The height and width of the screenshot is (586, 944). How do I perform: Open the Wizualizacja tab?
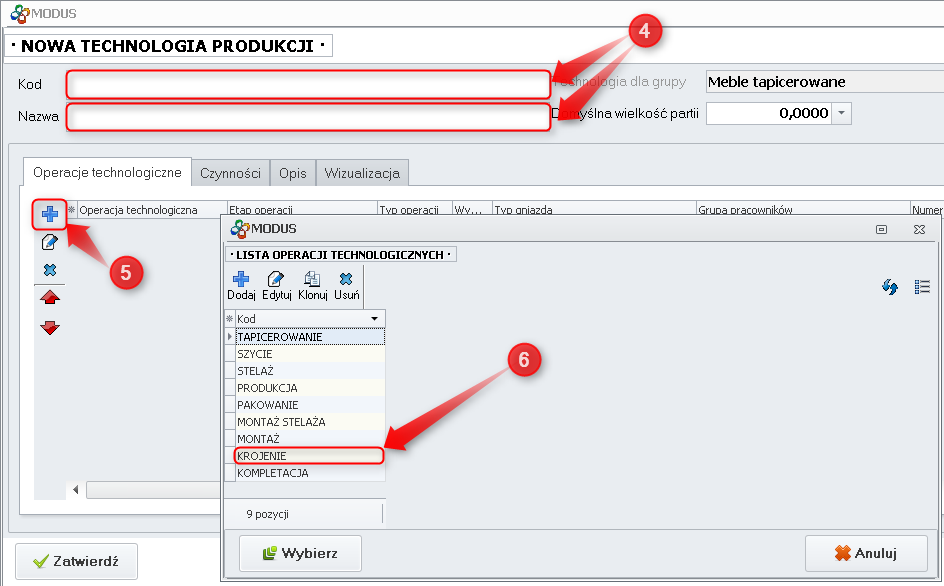tap(362, 173)
